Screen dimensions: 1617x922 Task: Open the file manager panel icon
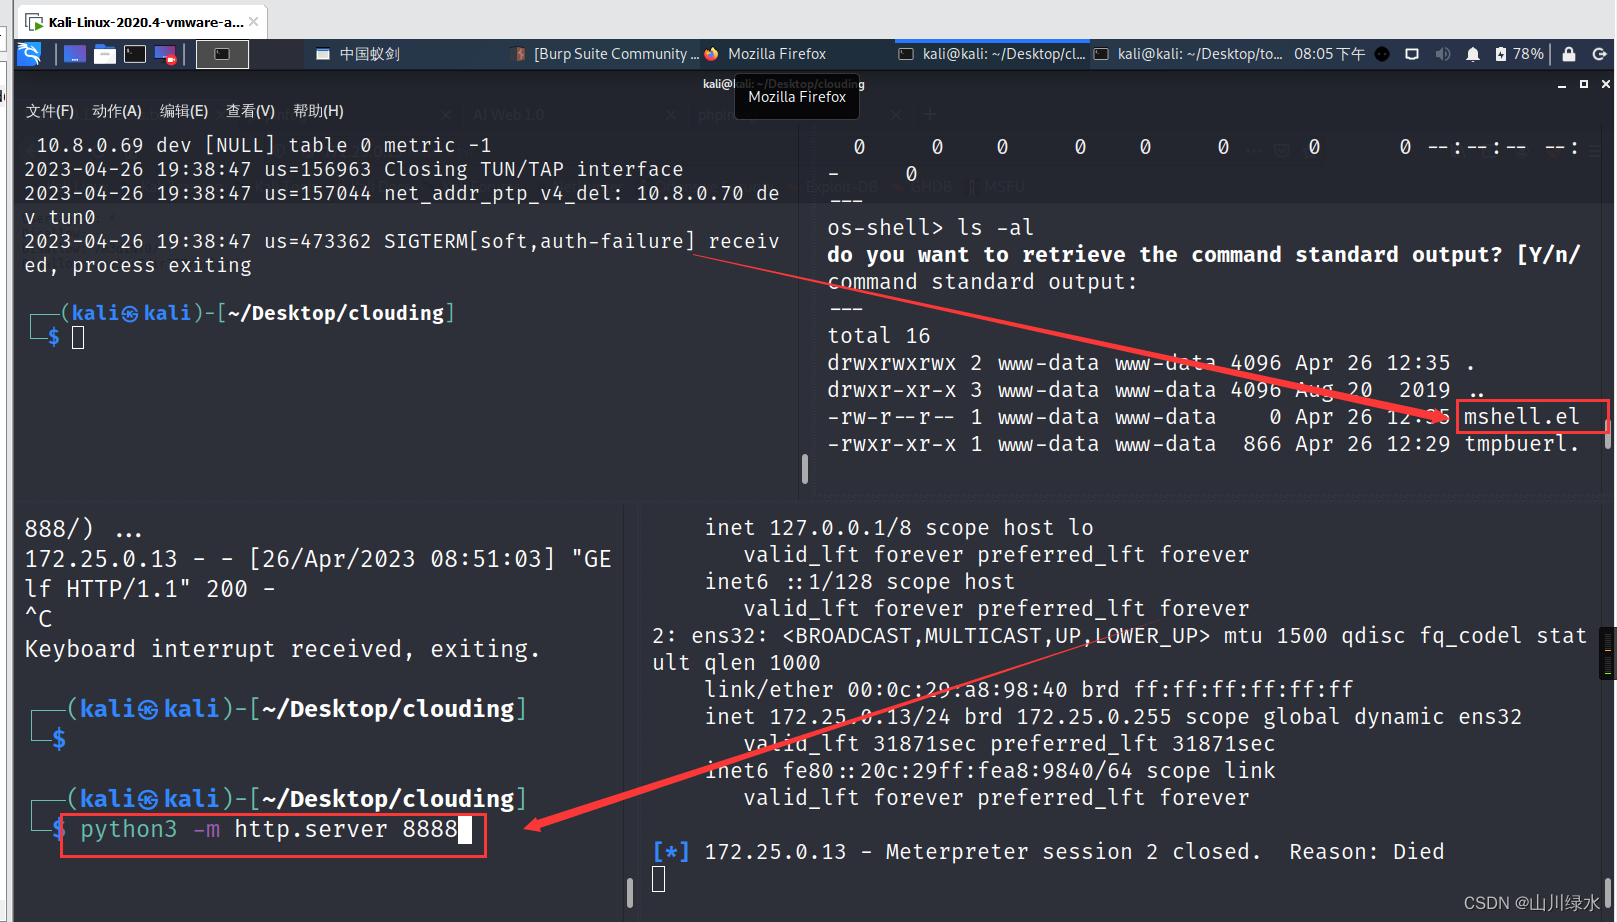pos(105,54)
